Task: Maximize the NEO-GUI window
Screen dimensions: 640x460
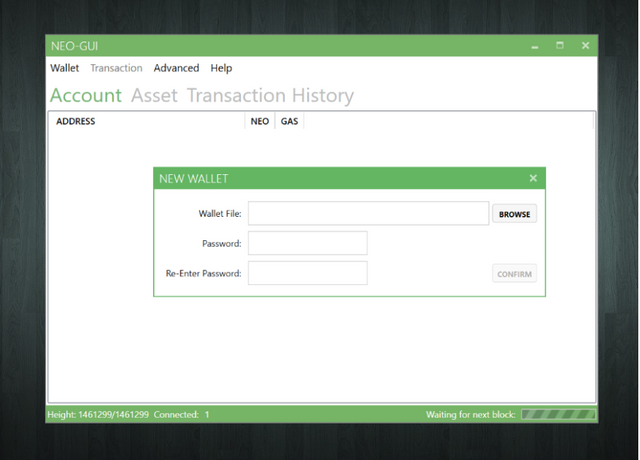Action: 560,45
